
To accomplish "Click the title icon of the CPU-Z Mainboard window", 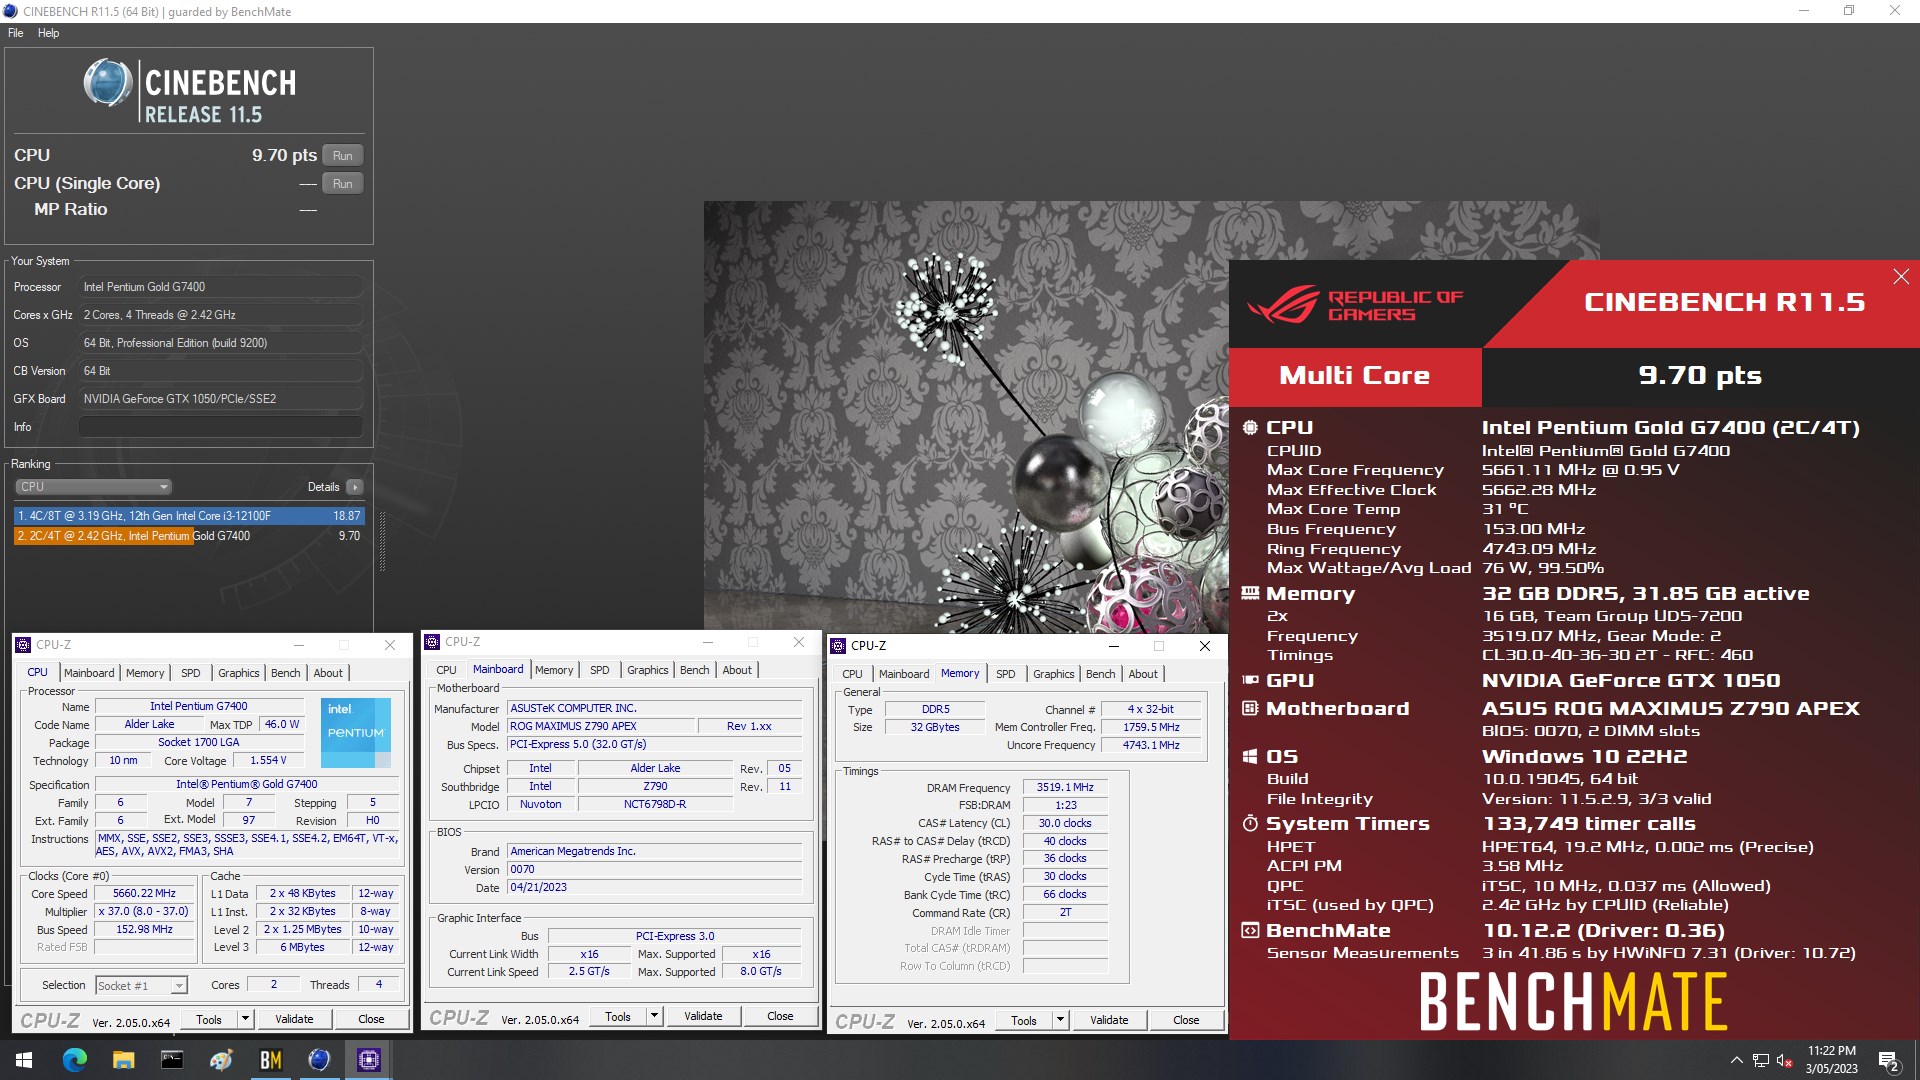I will (432, 642).
